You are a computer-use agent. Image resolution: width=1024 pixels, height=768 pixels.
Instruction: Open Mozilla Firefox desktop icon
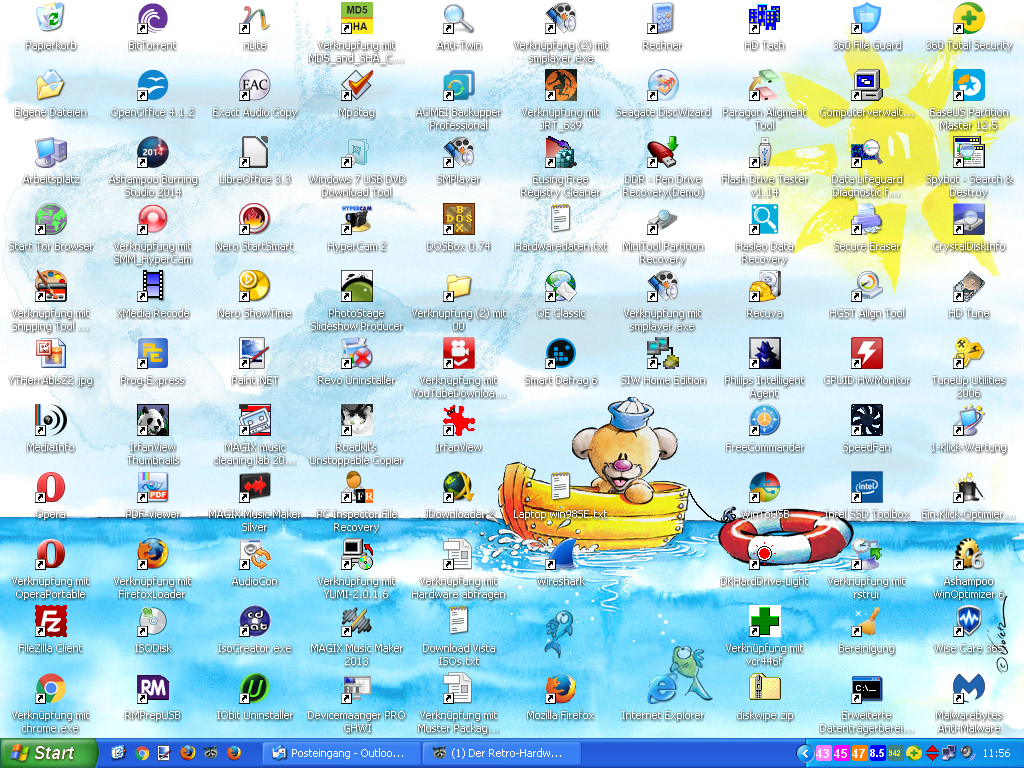(560, 688)
